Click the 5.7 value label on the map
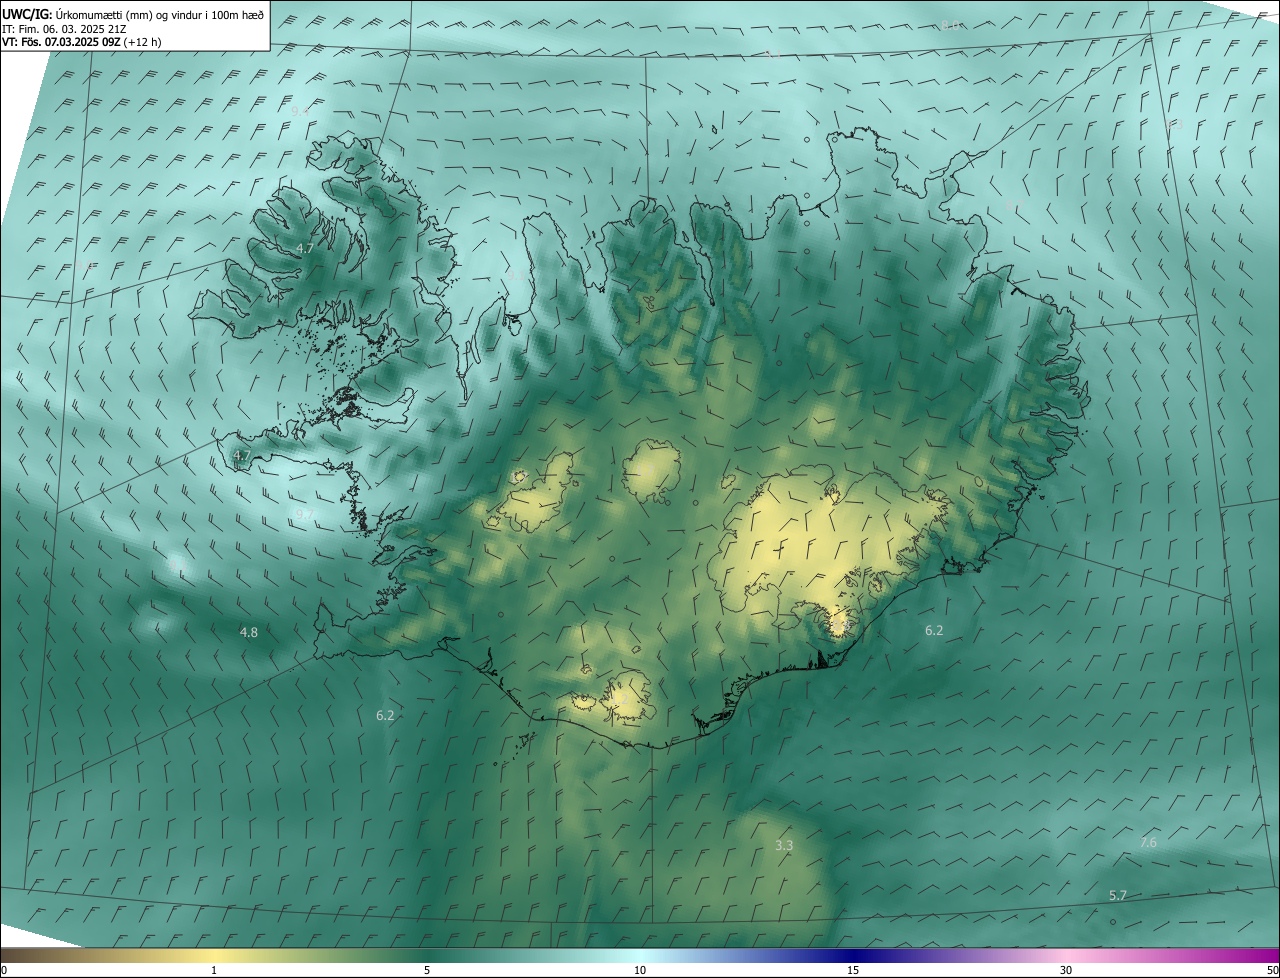The height and width of the screenshot is (978, 1280). (1118, 895)
